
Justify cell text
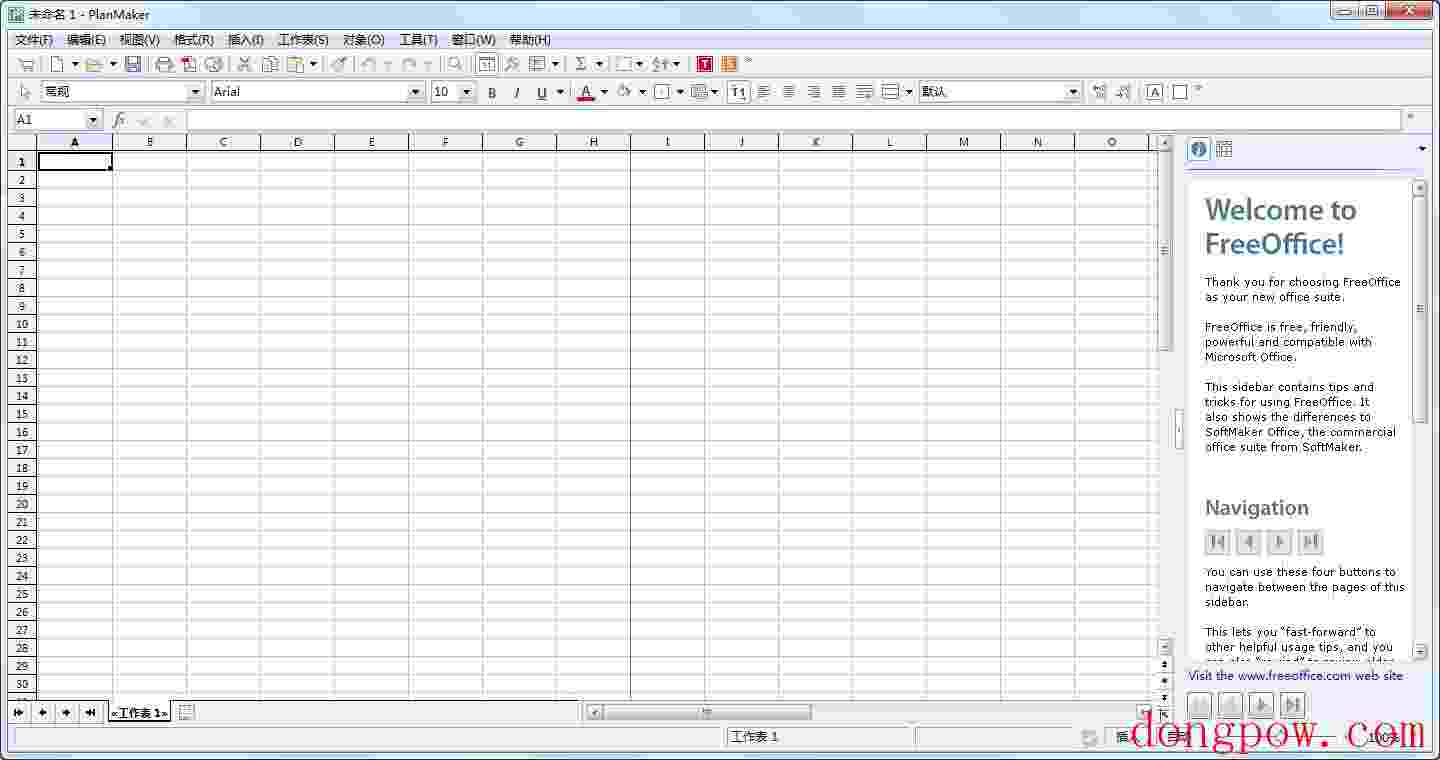tap(839, 92)
